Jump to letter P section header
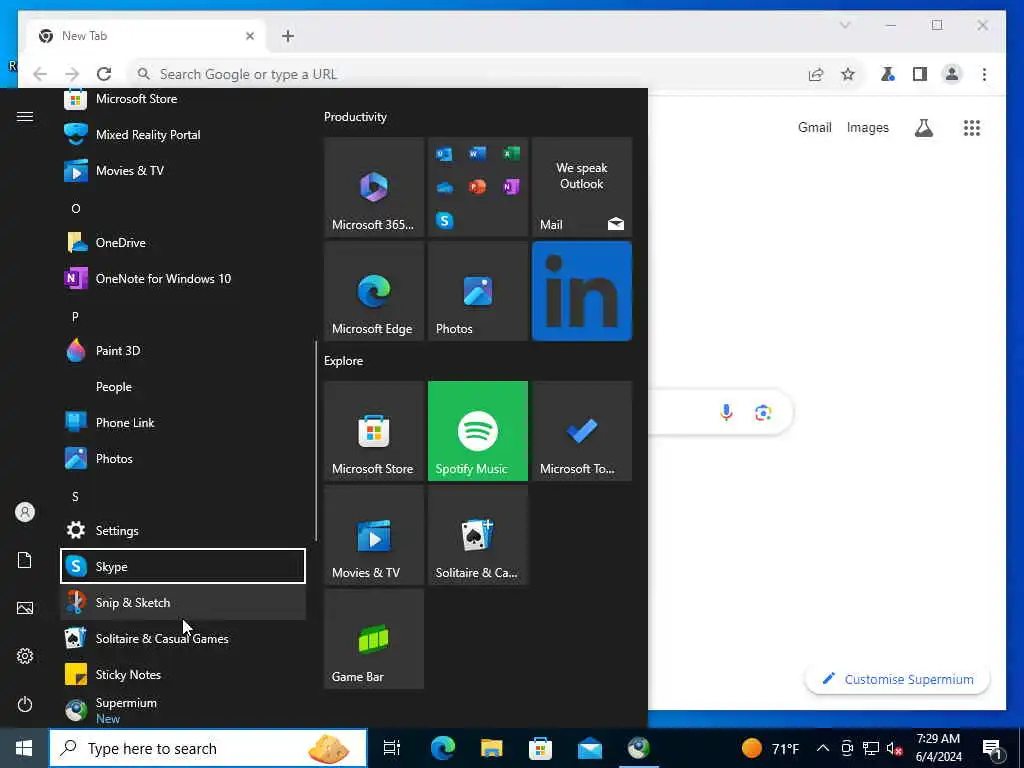Viewport: 1024px width, 768px height. [76, 317]
